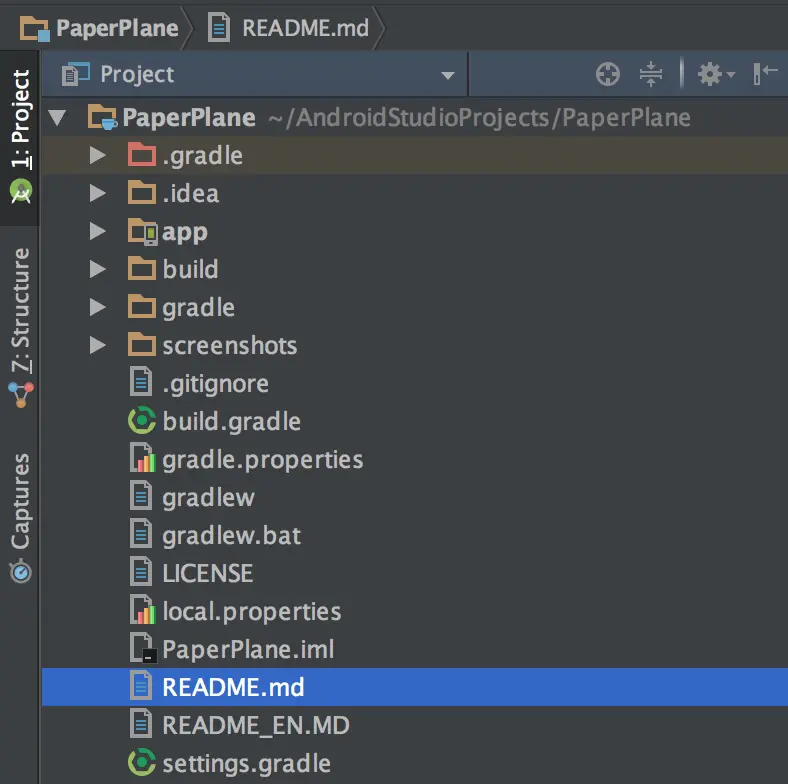Click the build.gradle green Gradle icon
The width and height of the screenshot is (788, 784).
pos(142,421)
